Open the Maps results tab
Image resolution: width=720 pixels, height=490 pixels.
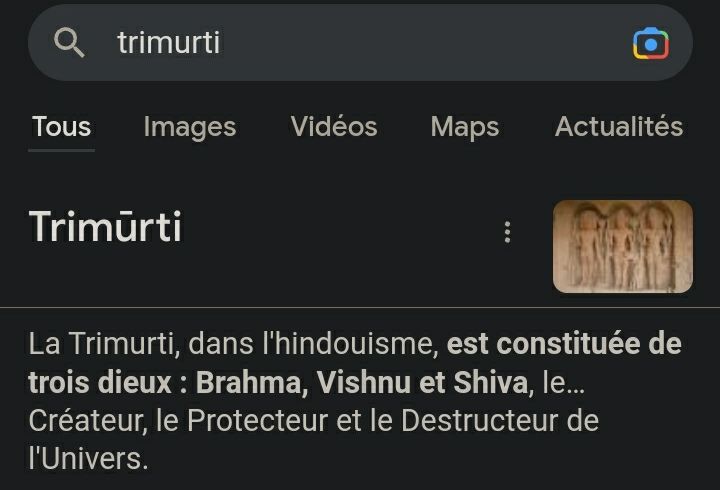pyautogui.click(x=465, y=127)
